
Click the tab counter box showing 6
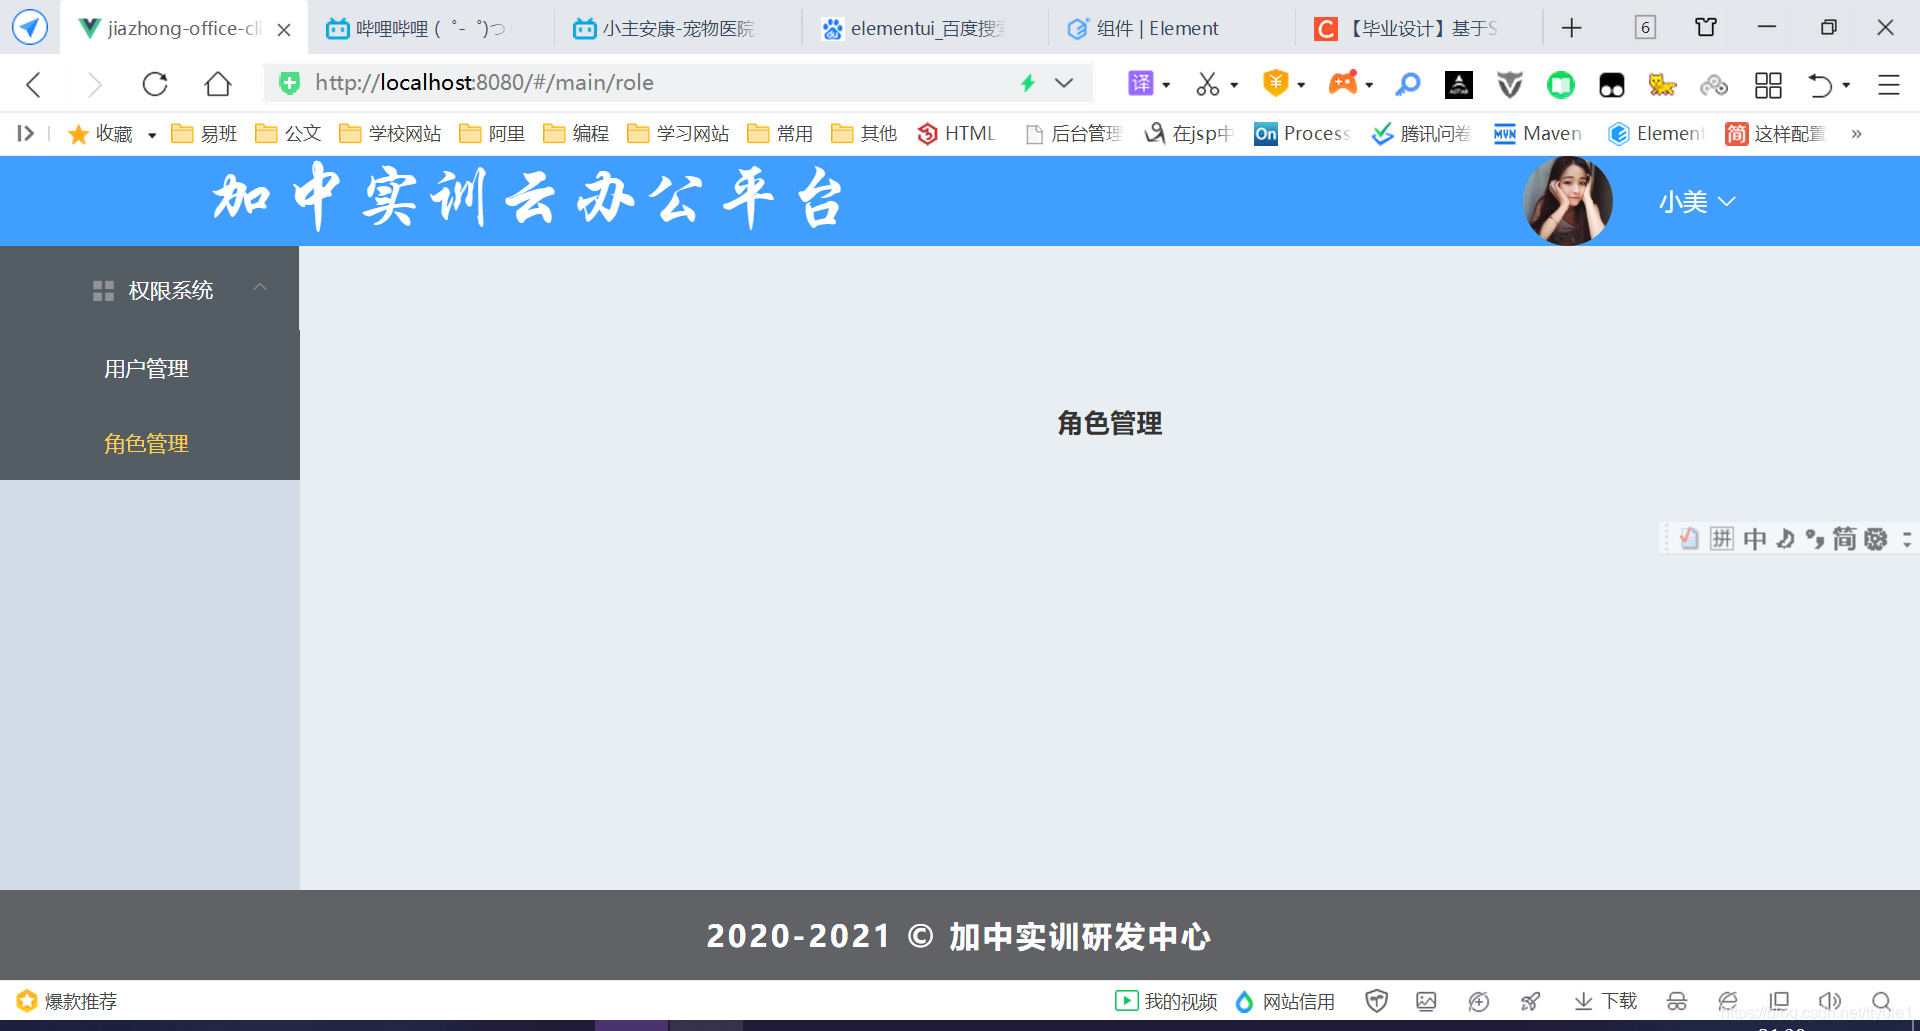point(1645,28)
